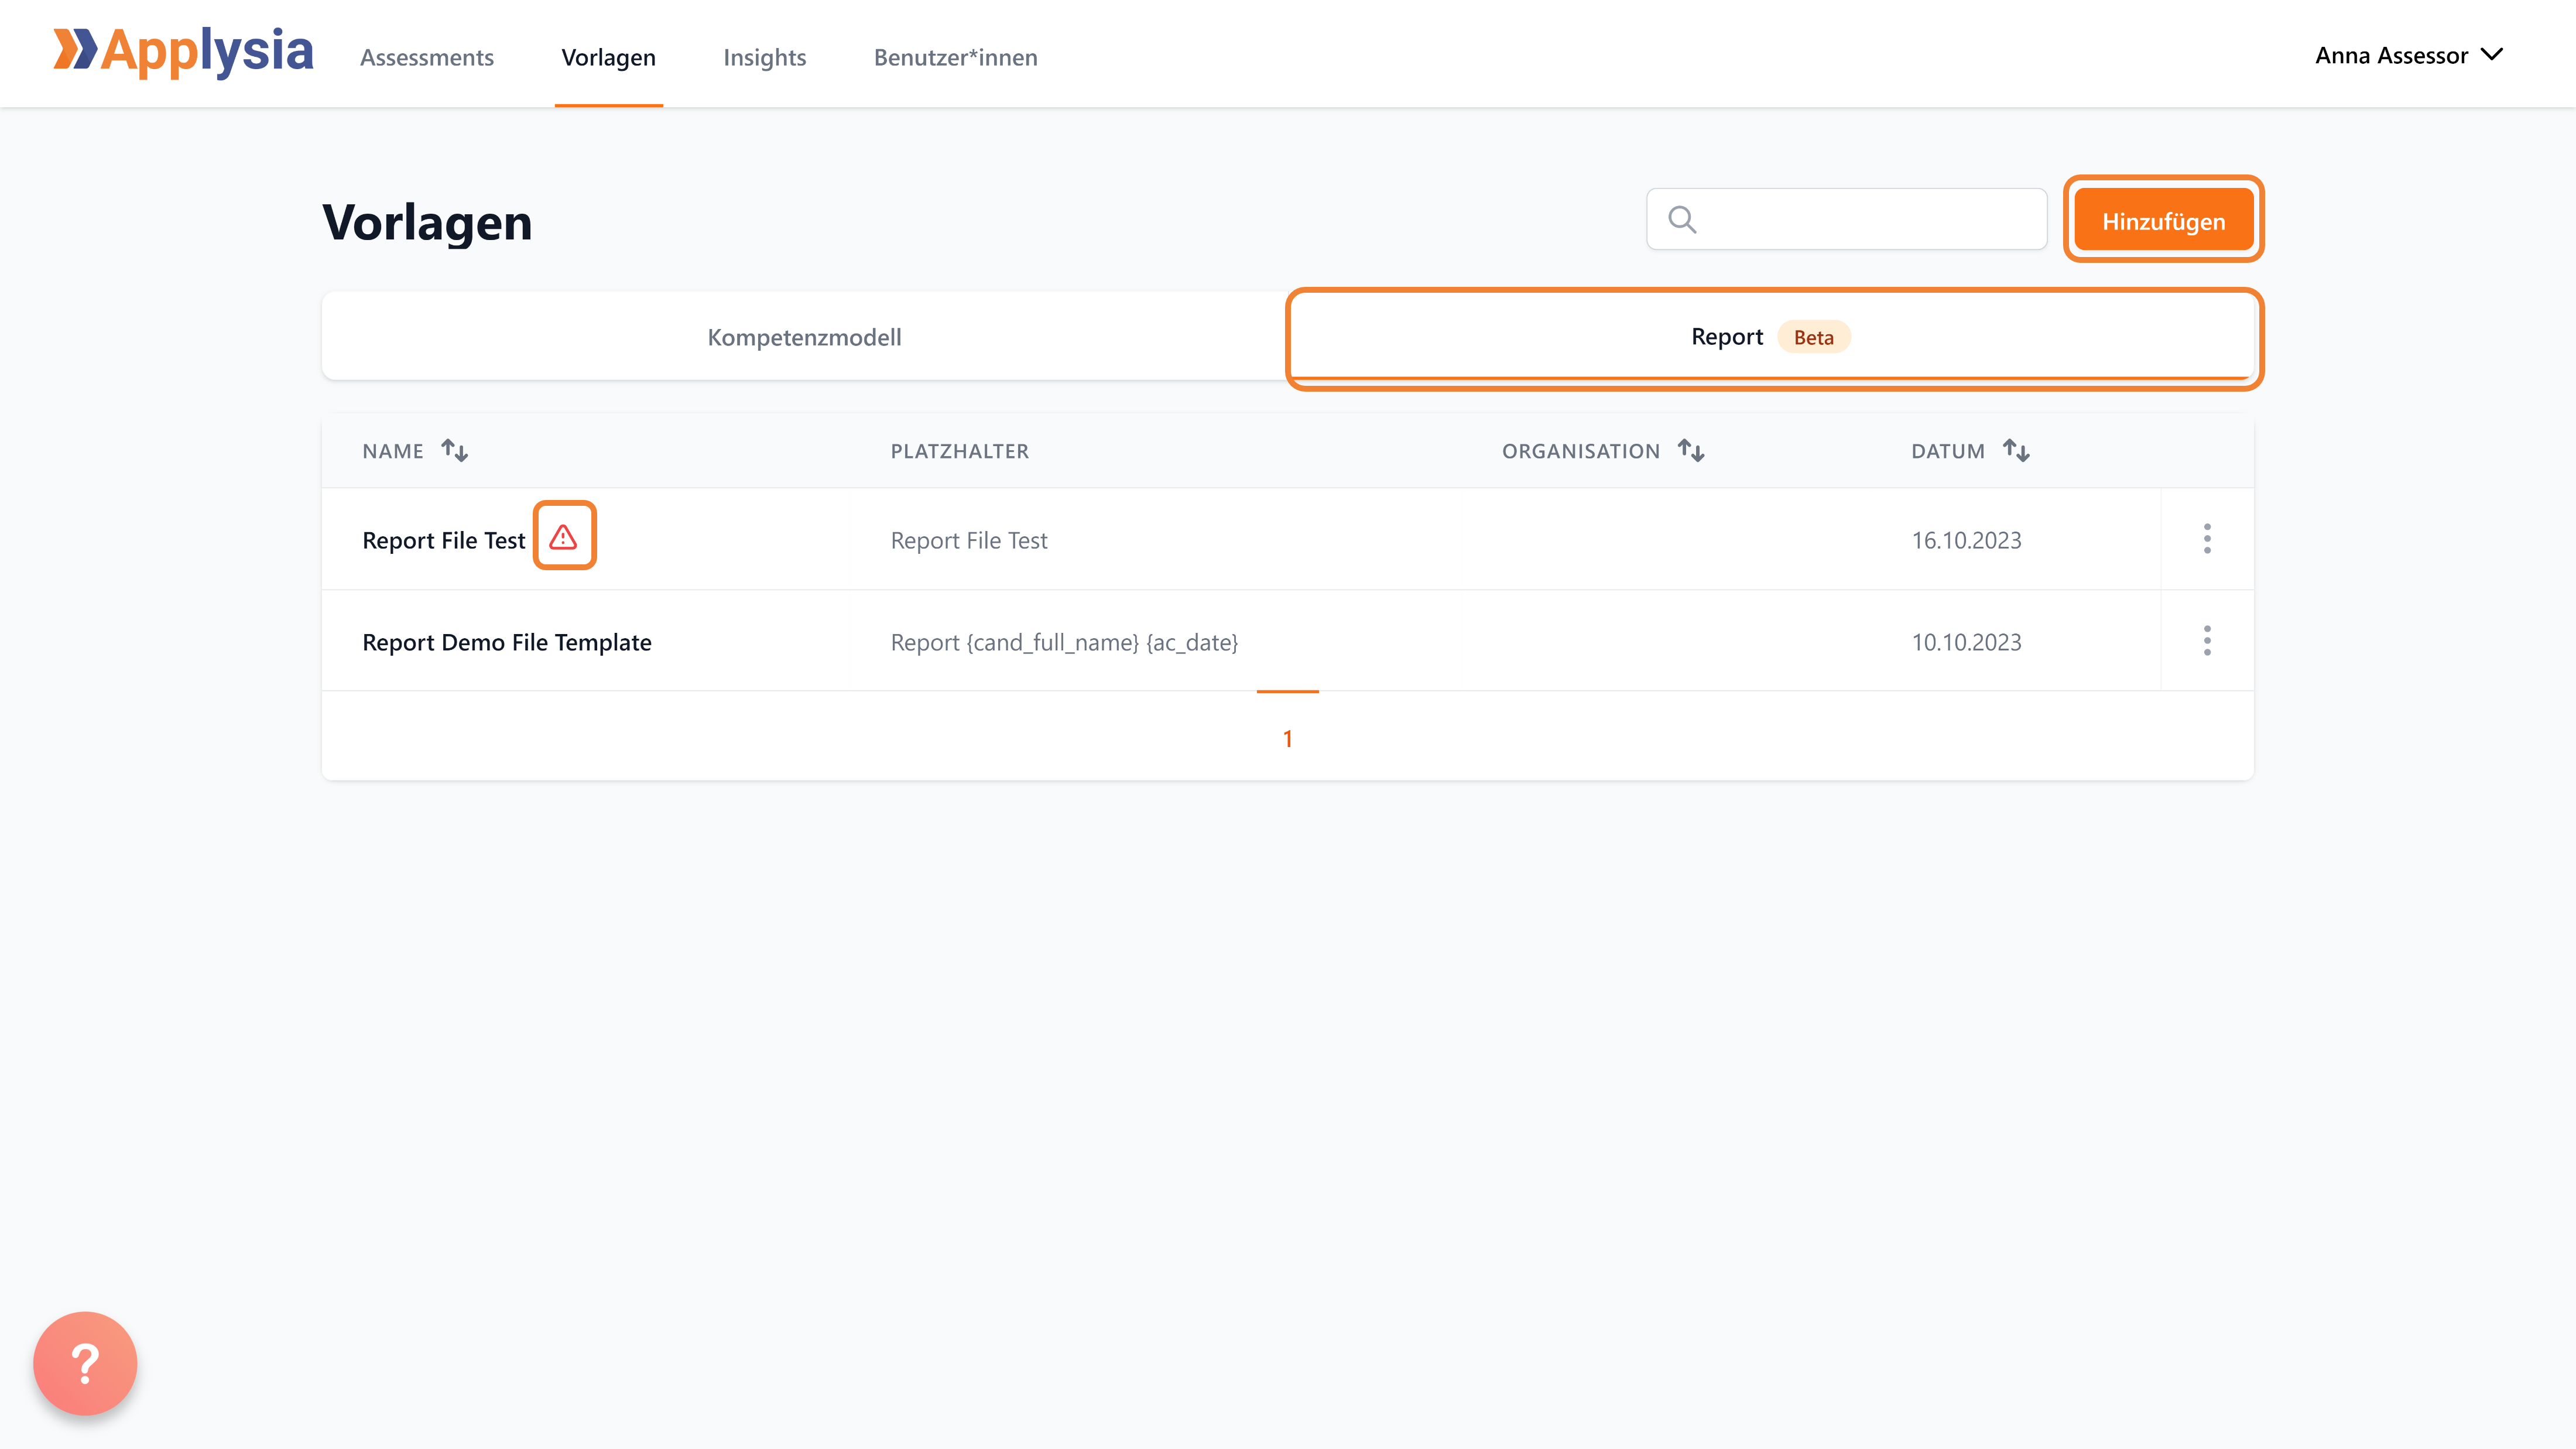This screenshot has height=1449, width=2576.
Task: Click the Applysia logo
Action: (x=183, y=52)
